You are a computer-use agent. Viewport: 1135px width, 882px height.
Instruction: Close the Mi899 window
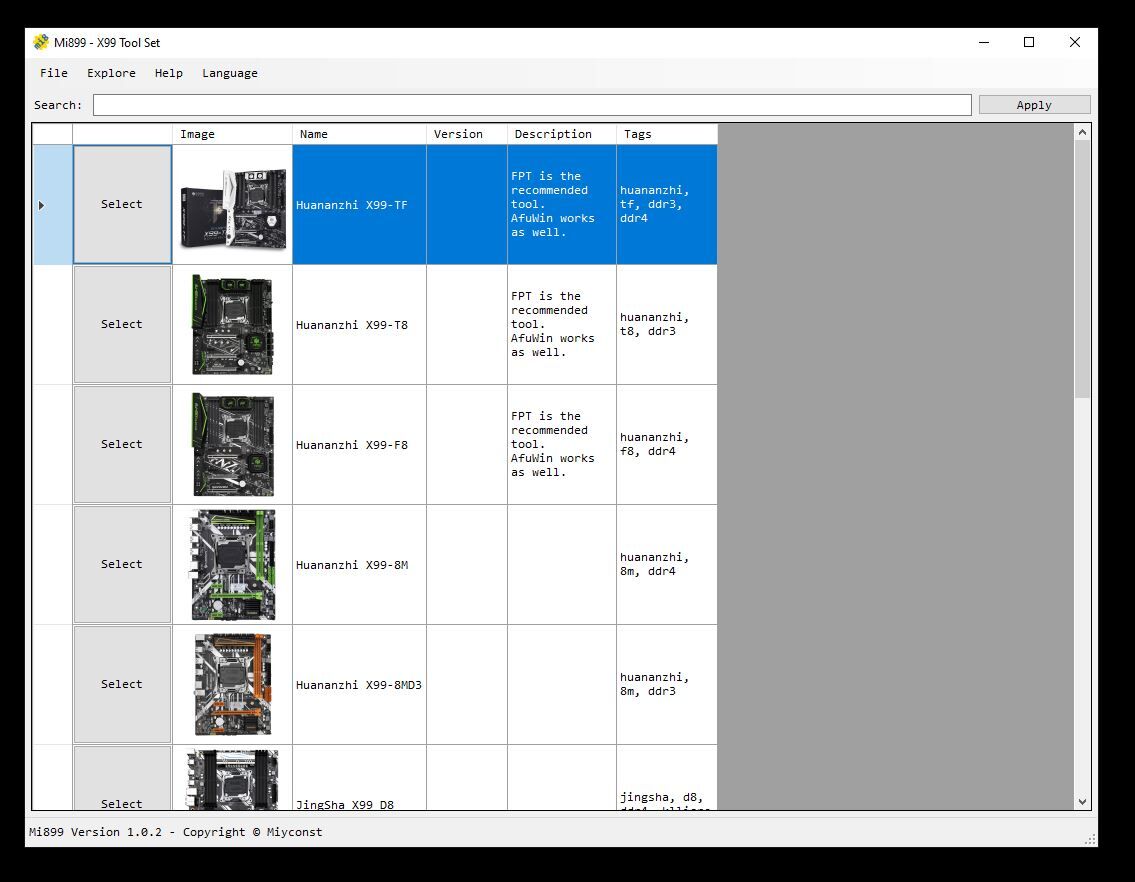pyautogui.click(x=1075, y=43)
